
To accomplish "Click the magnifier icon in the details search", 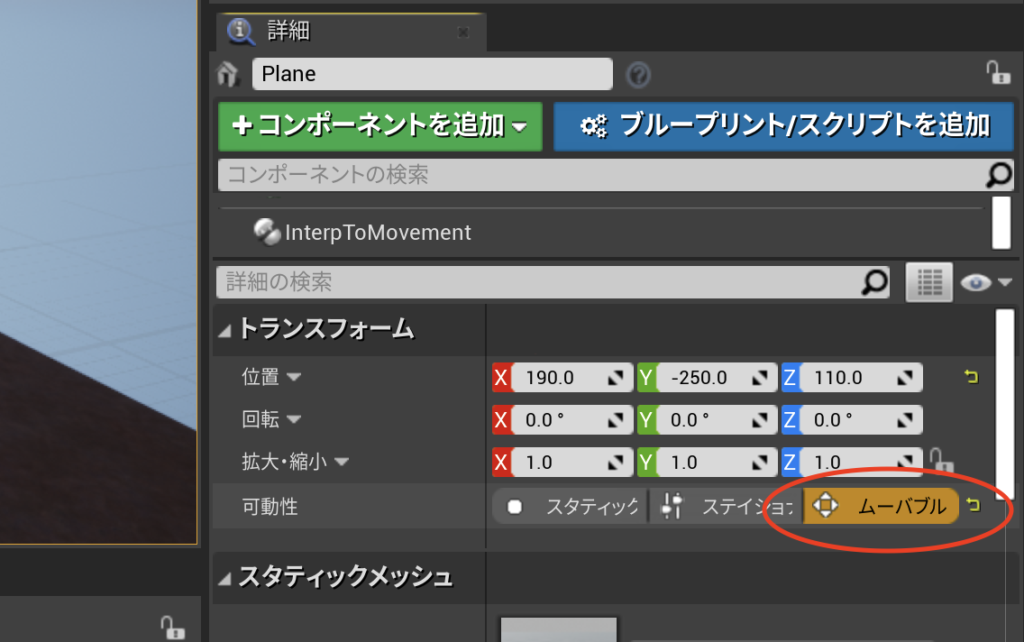I will click(x=875, y=282).
